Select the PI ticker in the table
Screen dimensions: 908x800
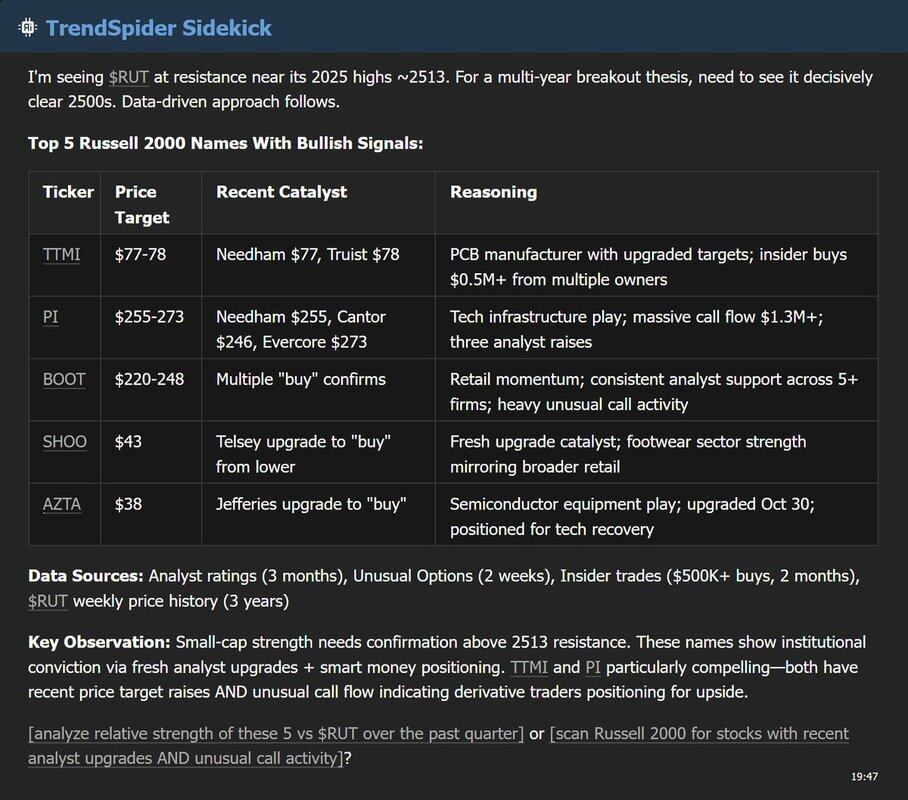(x=50, y=316)
